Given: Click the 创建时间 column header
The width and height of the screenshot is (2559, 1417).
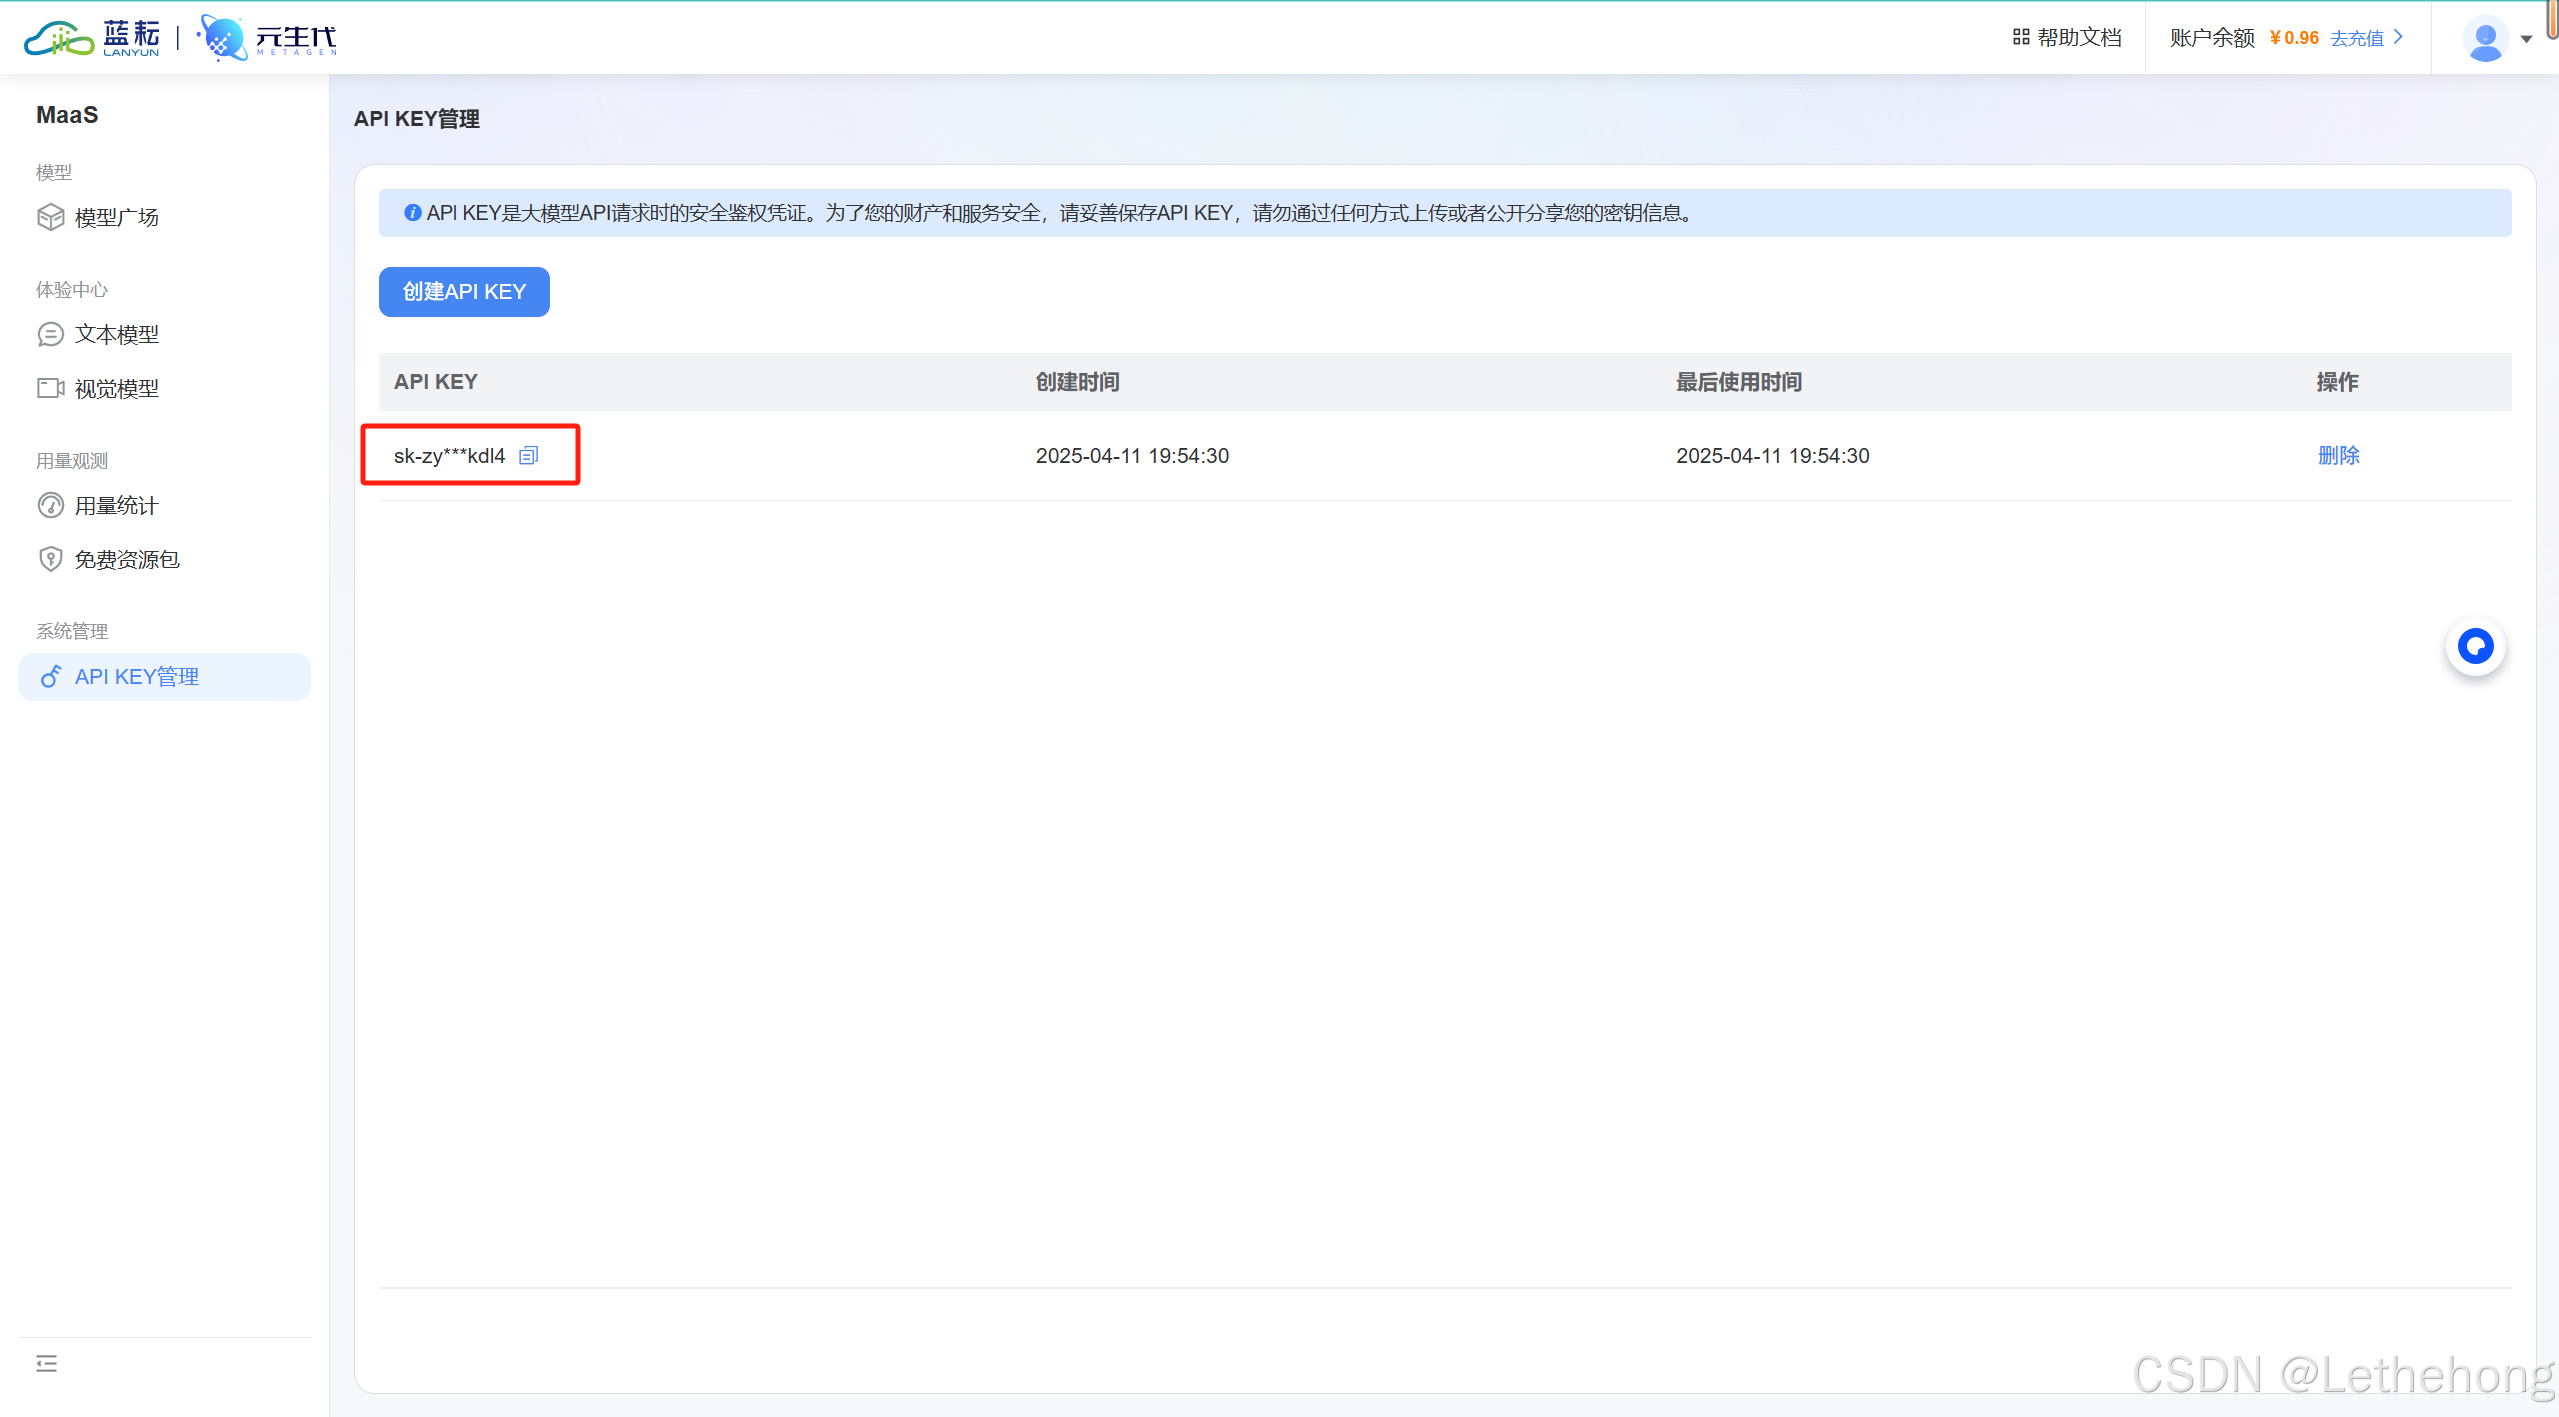Looking at the screenshot, I should [x=1077, y=382].
